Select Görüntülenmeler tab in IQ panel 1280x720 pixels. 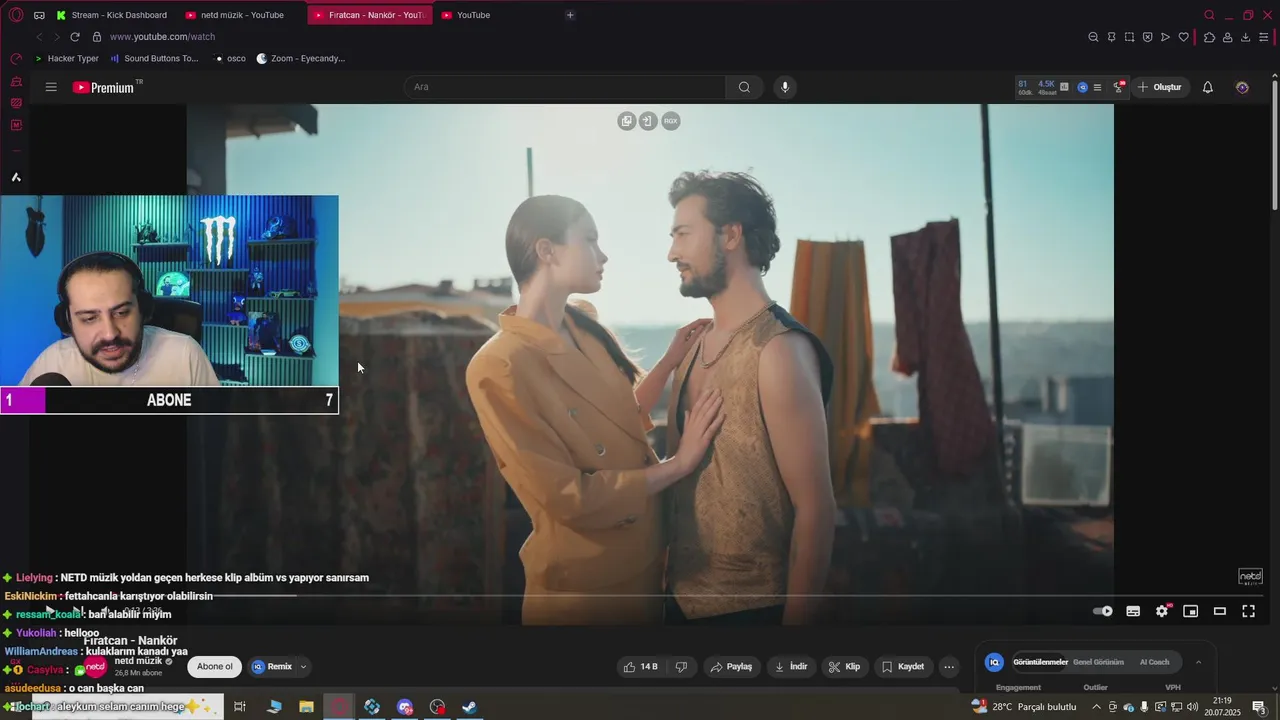coord(1040,662)
